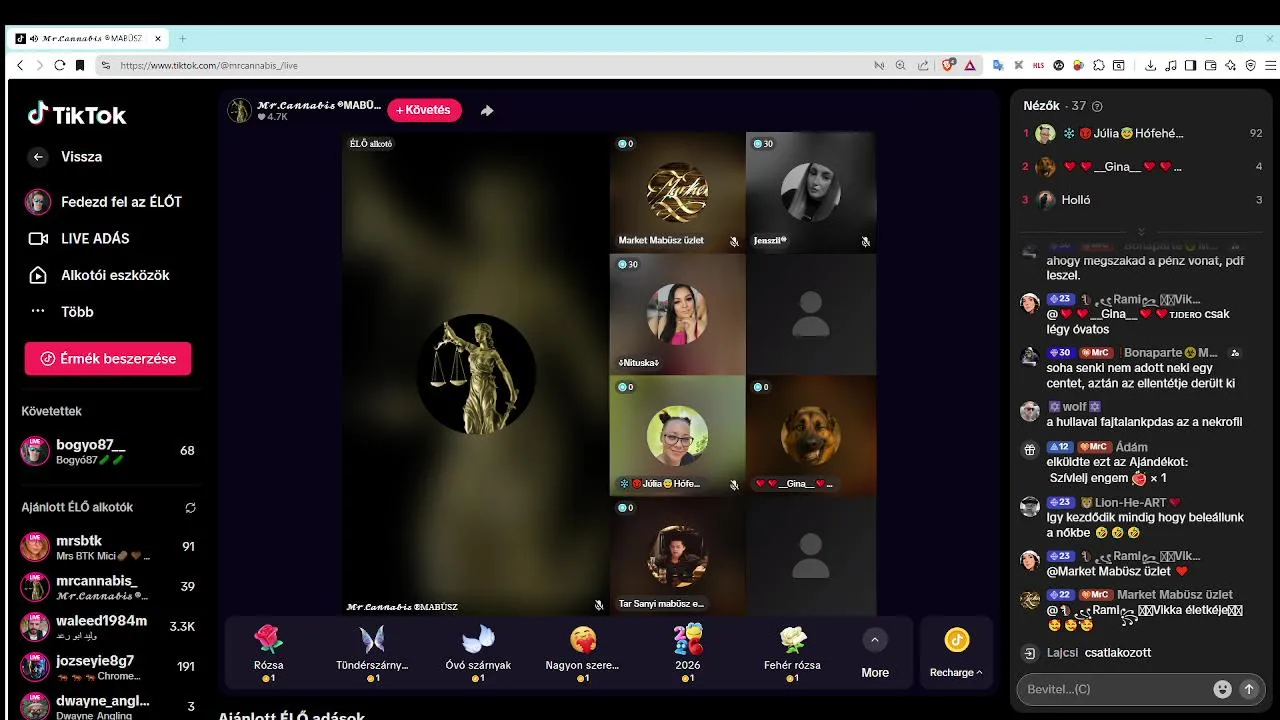
Task: Open wolf commenter's name in chat
Action: (1074, 407)
